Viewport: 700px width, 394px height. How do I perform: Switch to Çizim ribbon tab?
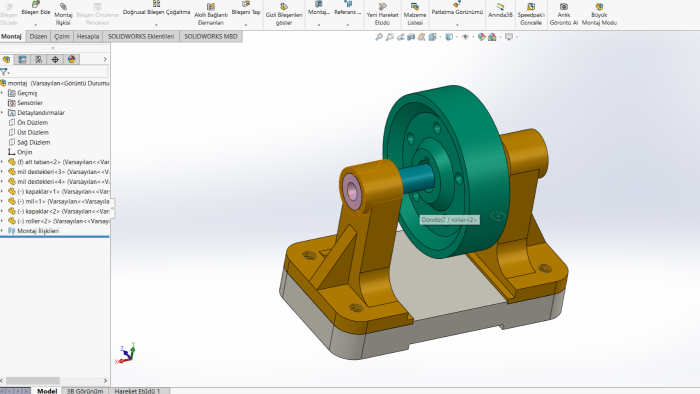point(62,37)
